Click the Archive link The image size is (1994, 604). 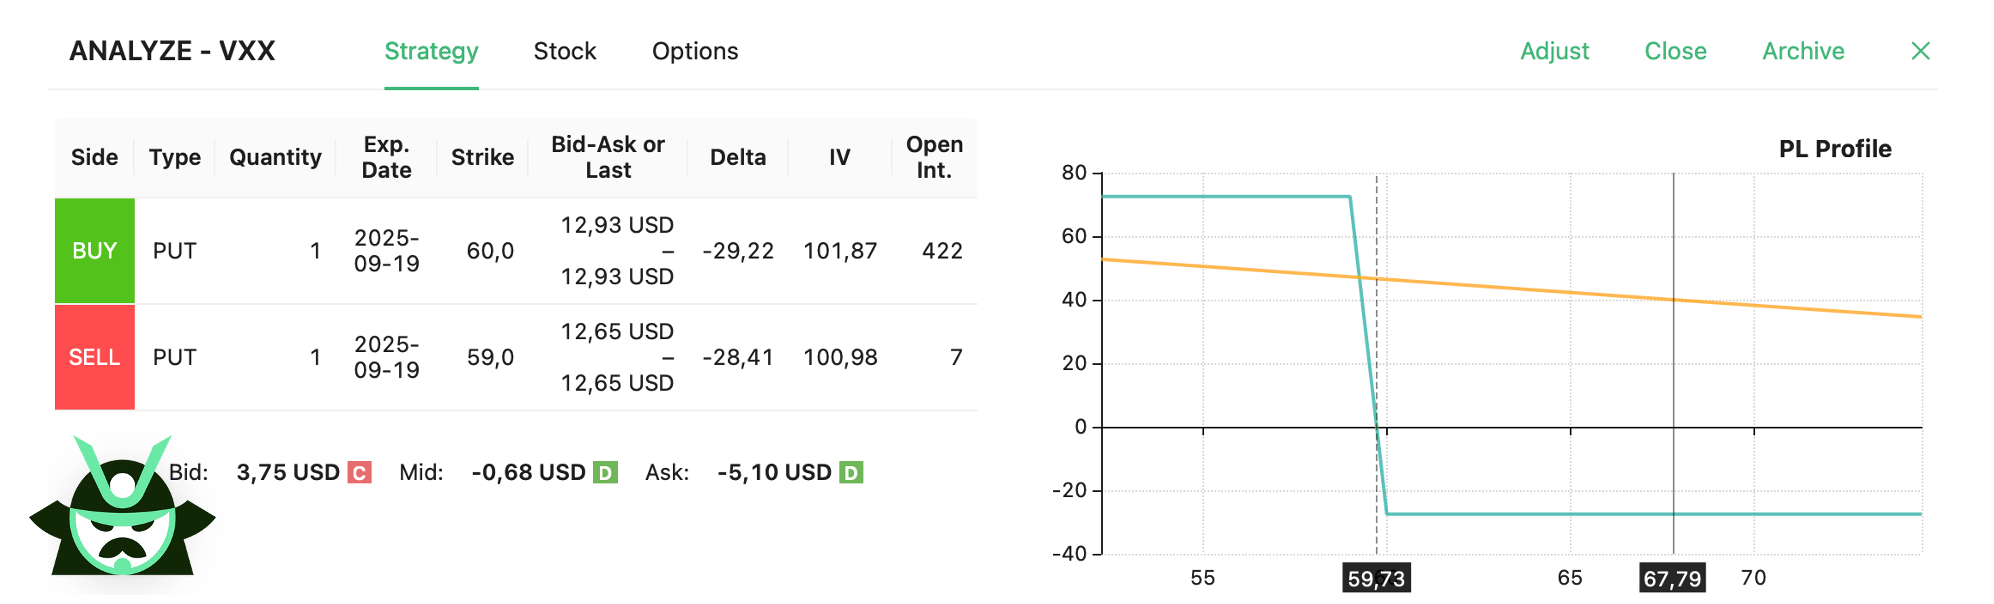coord(1802,51)
